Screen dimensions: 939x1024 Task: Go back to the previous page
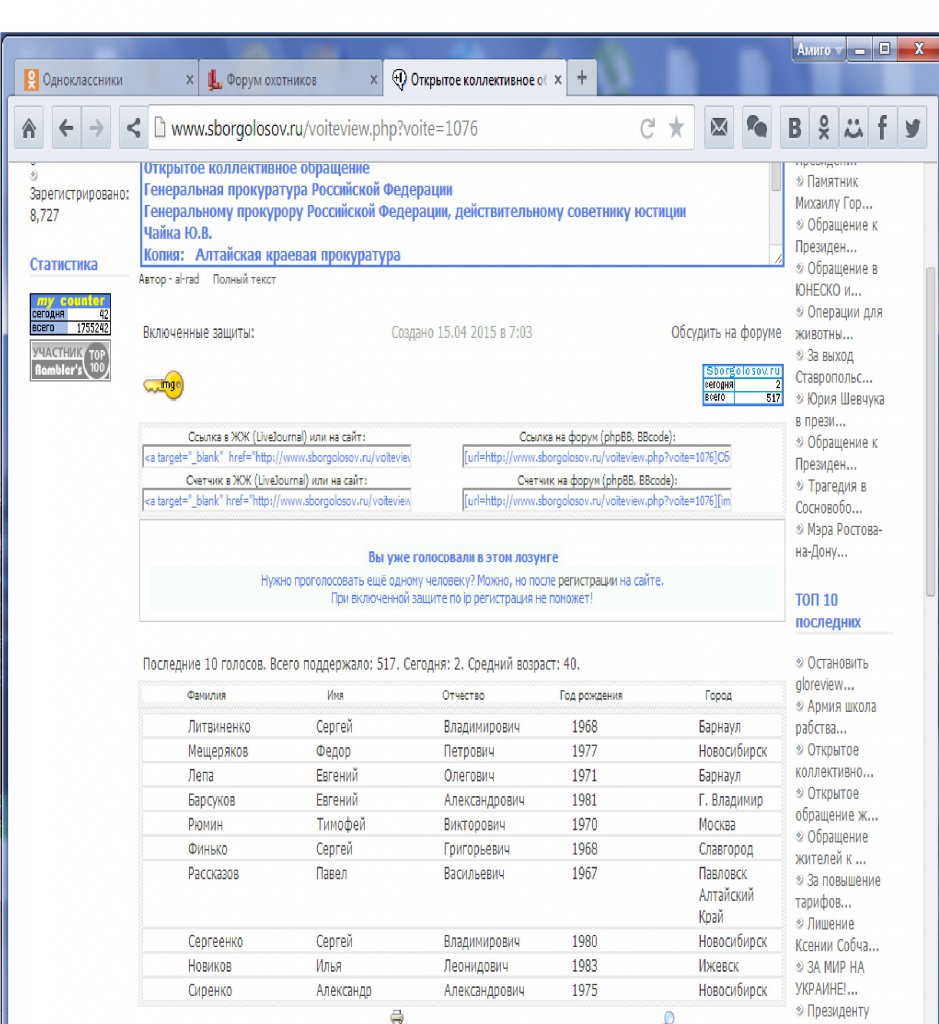66,128
